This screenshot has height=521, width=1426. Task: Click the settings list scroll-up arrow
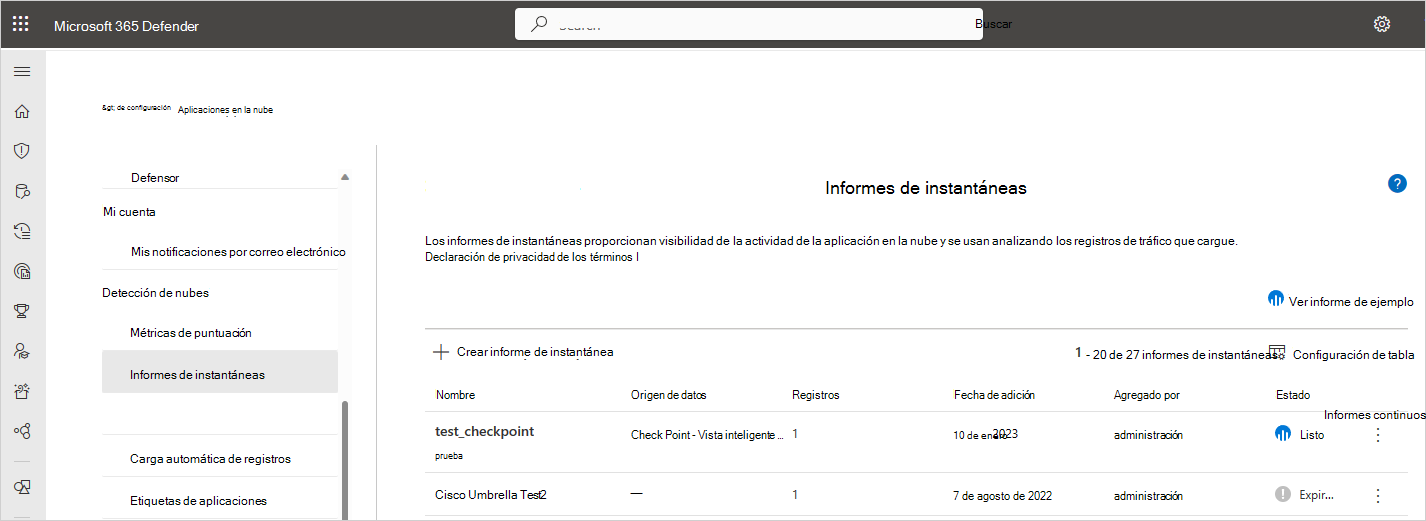coord(345,177)
